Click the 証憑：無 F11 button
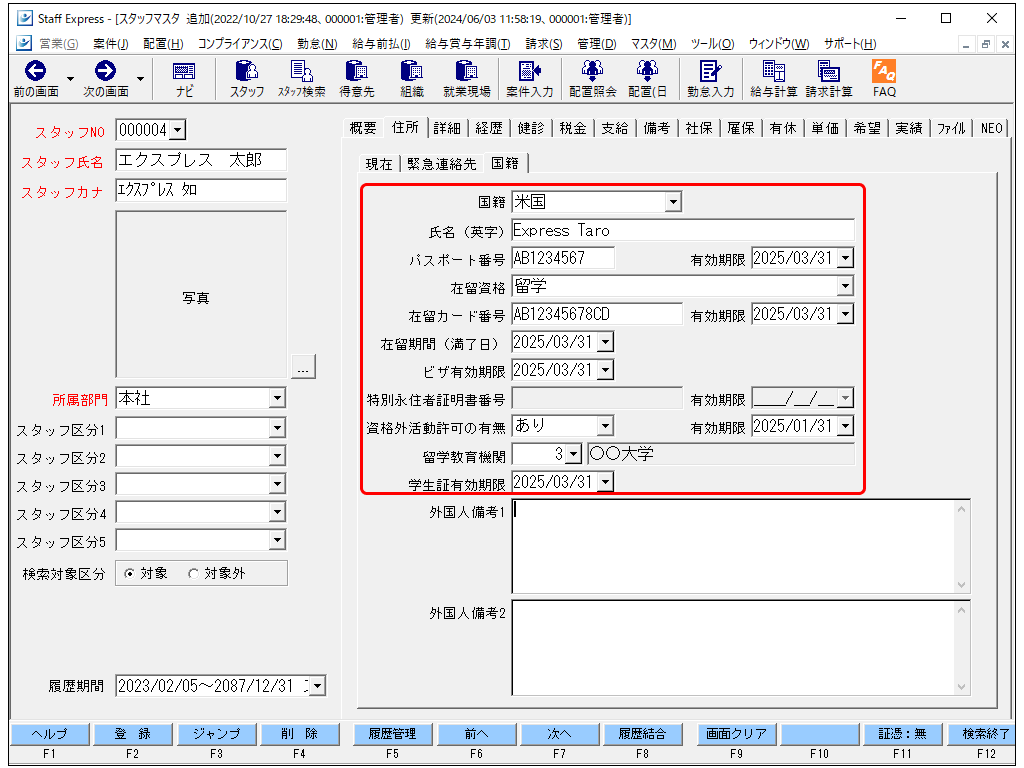This screenshot has height=768, width=1024. pos(903,734)
